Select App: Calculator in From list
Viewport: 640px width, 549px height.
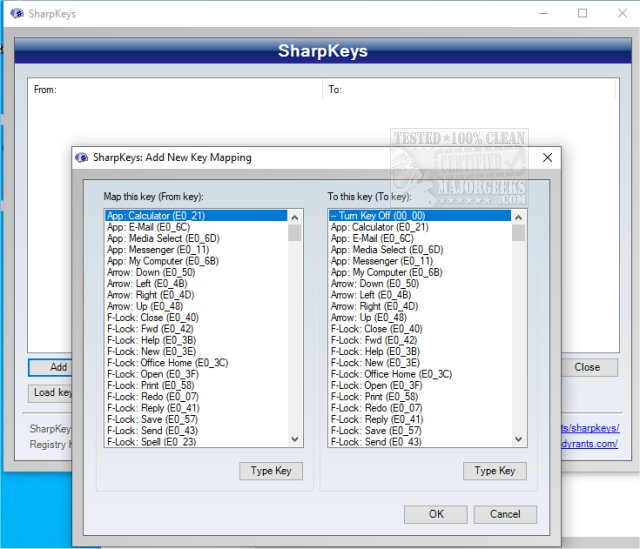point(196,216)
